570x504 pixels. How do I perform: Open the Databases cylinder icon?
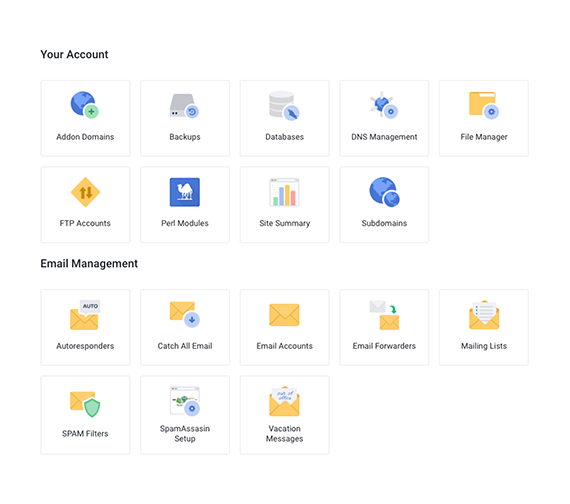(284, 105)
